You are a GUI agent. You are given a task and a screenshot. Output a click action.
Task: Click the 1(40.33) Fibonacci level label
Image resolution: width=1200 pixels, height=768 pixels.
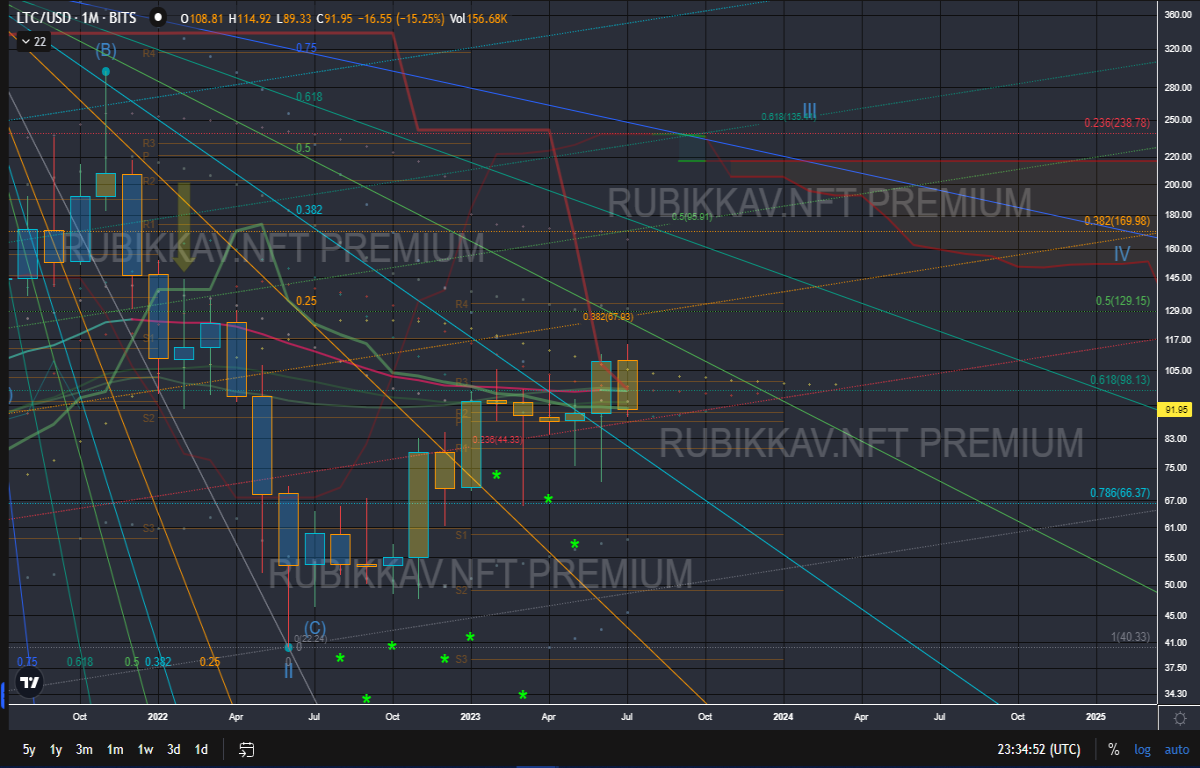coord(1130,637)
